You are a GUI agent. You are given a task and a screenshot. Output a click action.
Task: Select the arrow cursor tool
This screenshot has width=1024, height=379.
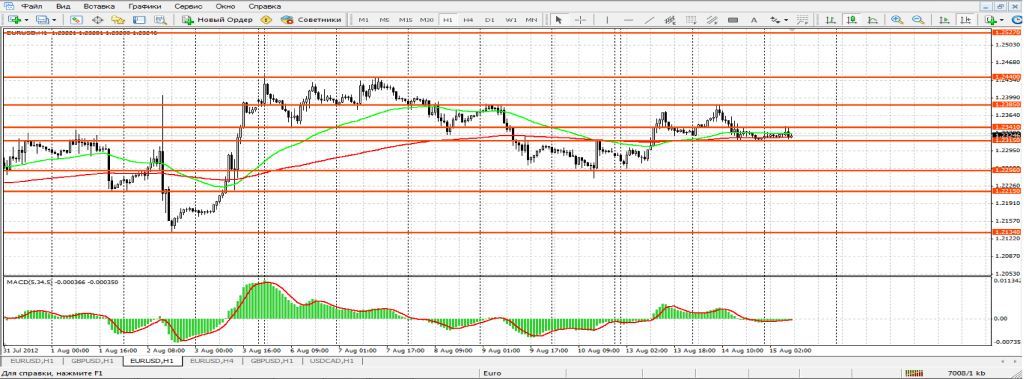[x=558, y=20]
